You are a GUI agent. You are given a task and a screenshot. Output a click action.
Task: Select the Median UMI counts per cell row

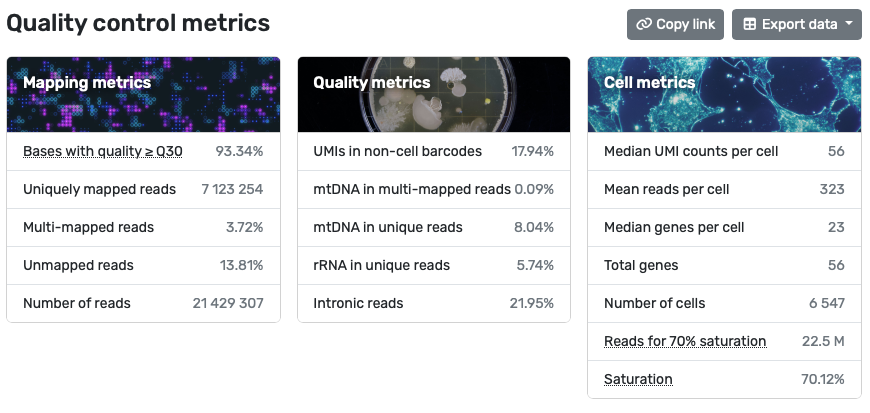coord(724,151)
